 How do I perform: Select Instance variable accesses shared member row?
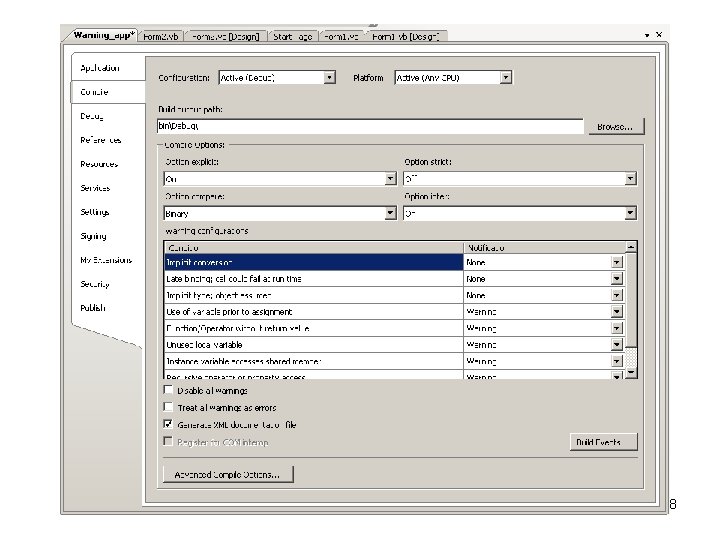[x=314, y=361]
